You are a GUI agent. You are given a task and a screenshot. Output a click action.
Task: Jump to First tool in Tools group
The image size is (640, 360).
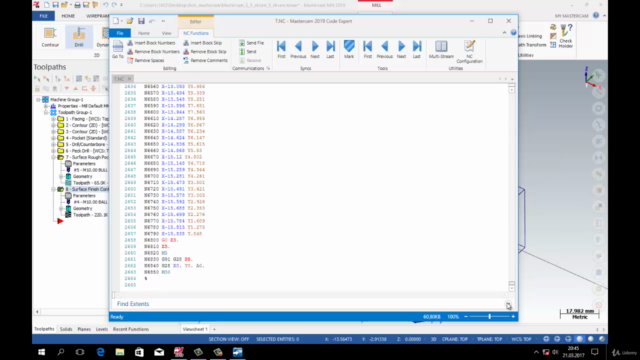click(368, 49)
